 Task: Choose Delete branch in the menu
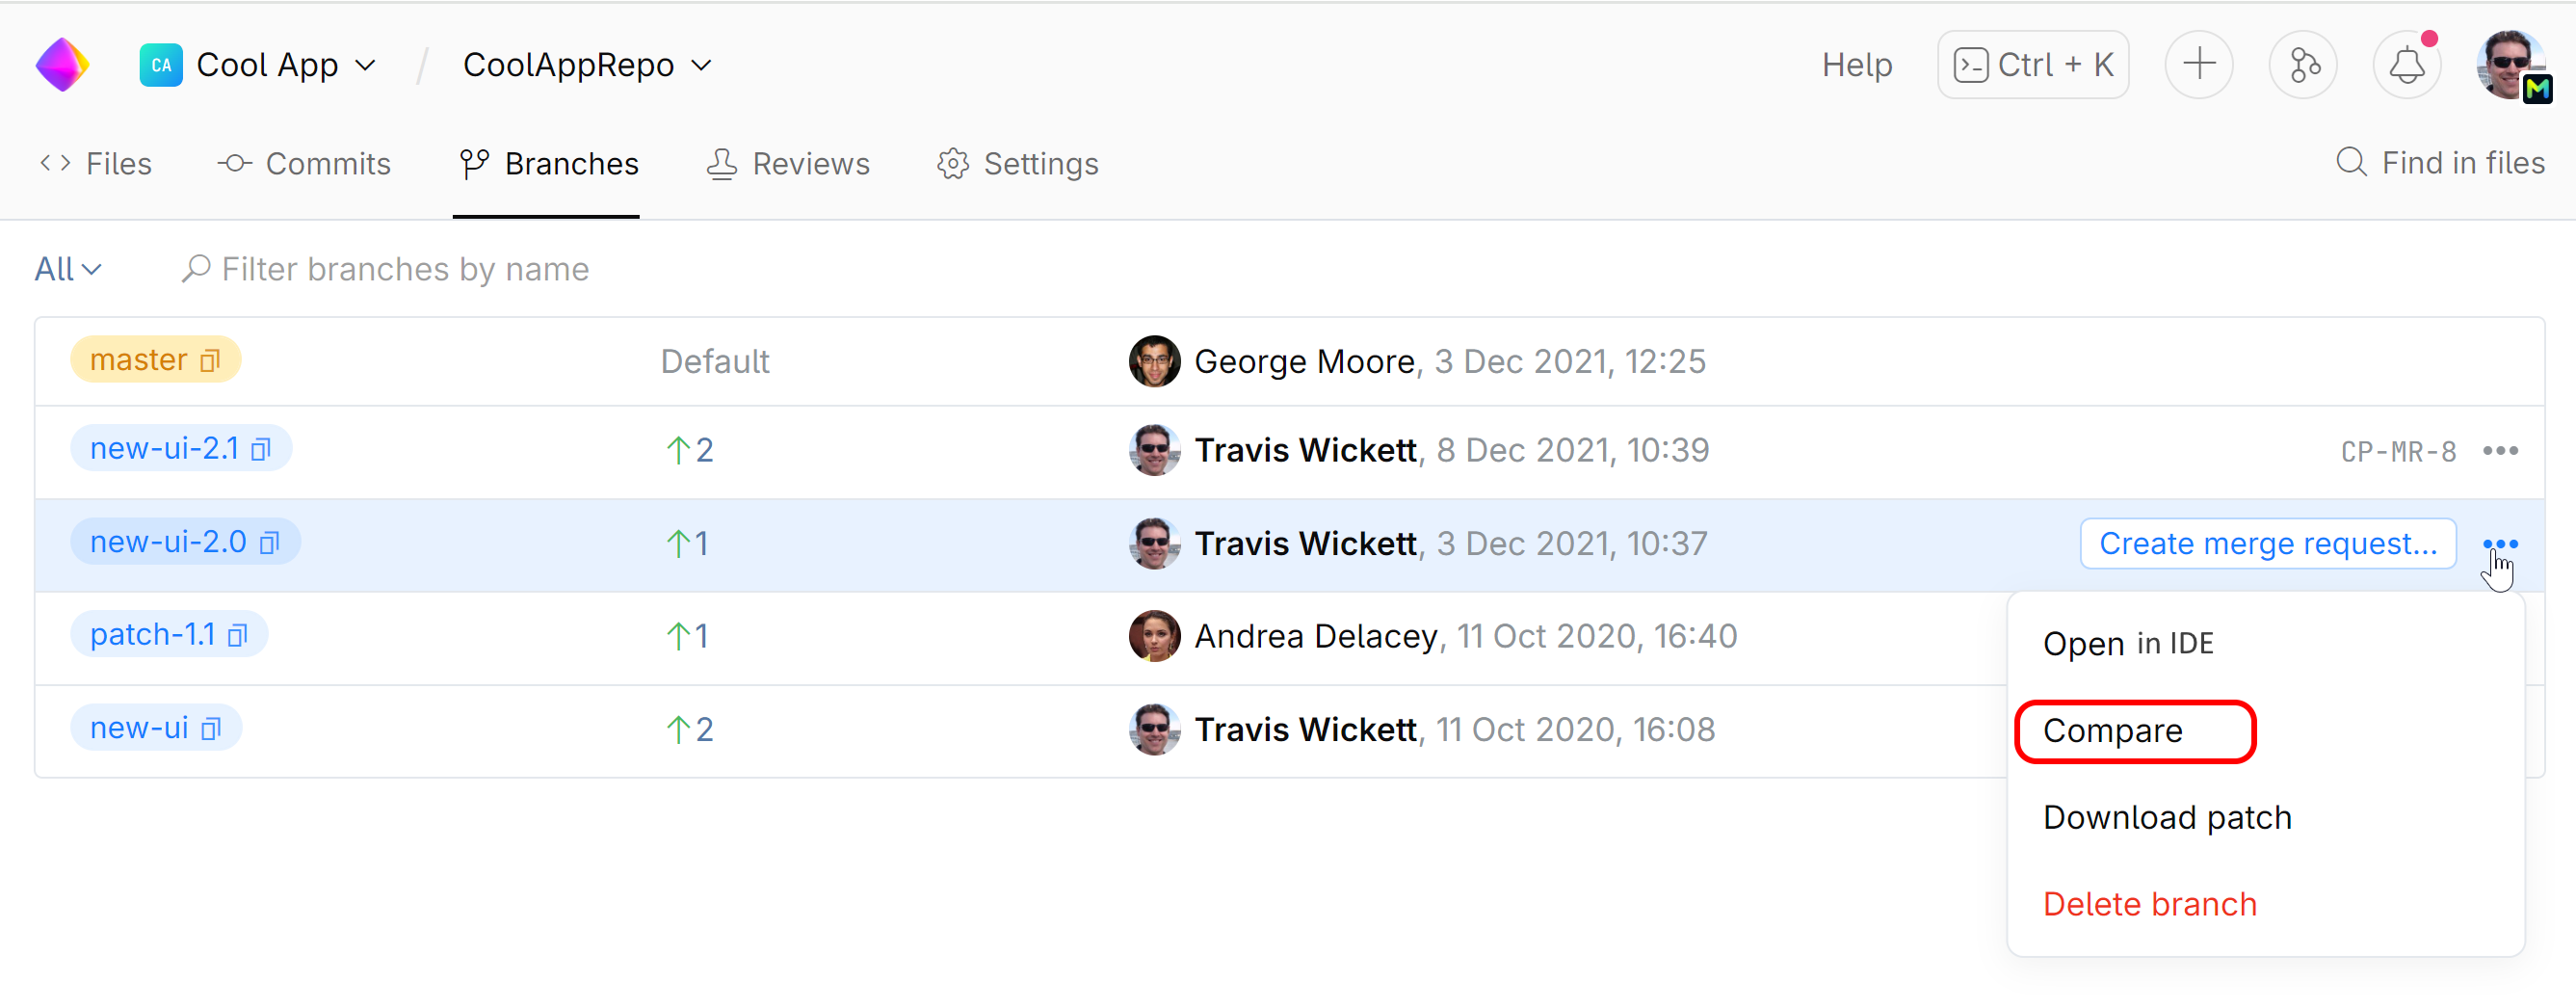coord(2150,904)
